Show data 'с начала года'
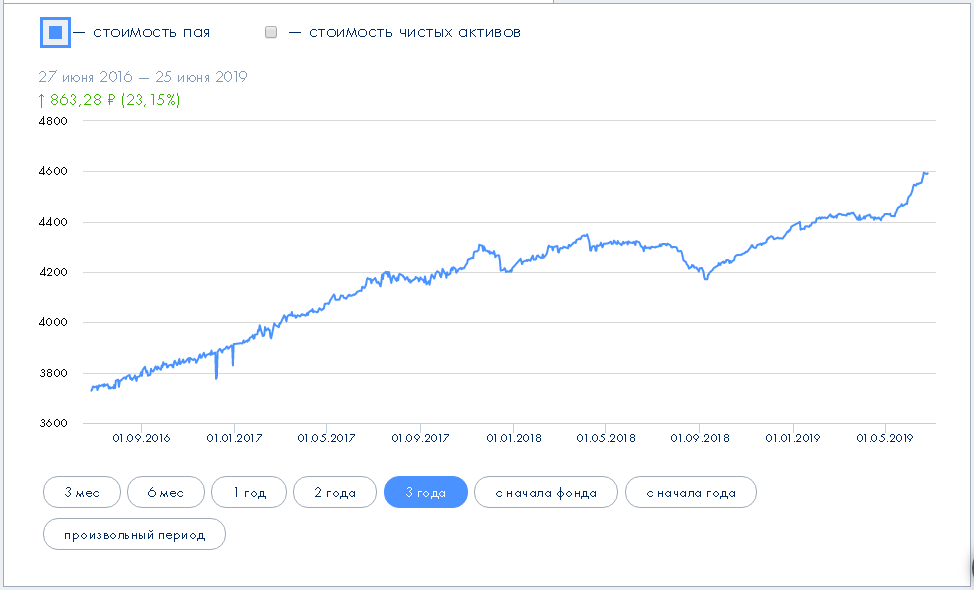The height and width of the screenshot is (590, 974). pos(691,492)
